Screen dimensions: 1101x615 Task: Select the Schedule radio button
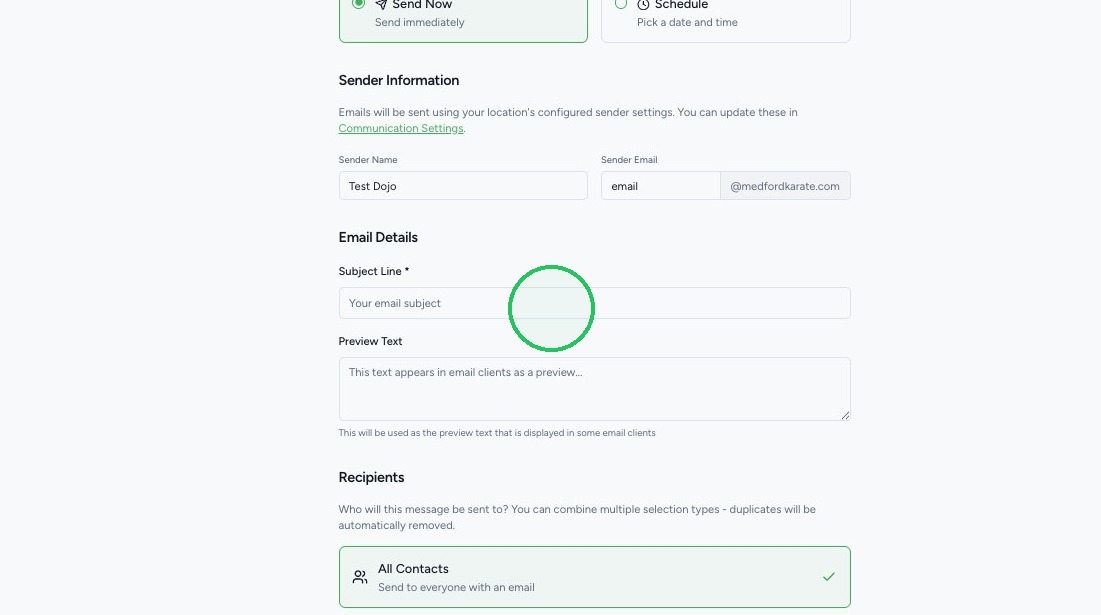[x=621, y=4]
